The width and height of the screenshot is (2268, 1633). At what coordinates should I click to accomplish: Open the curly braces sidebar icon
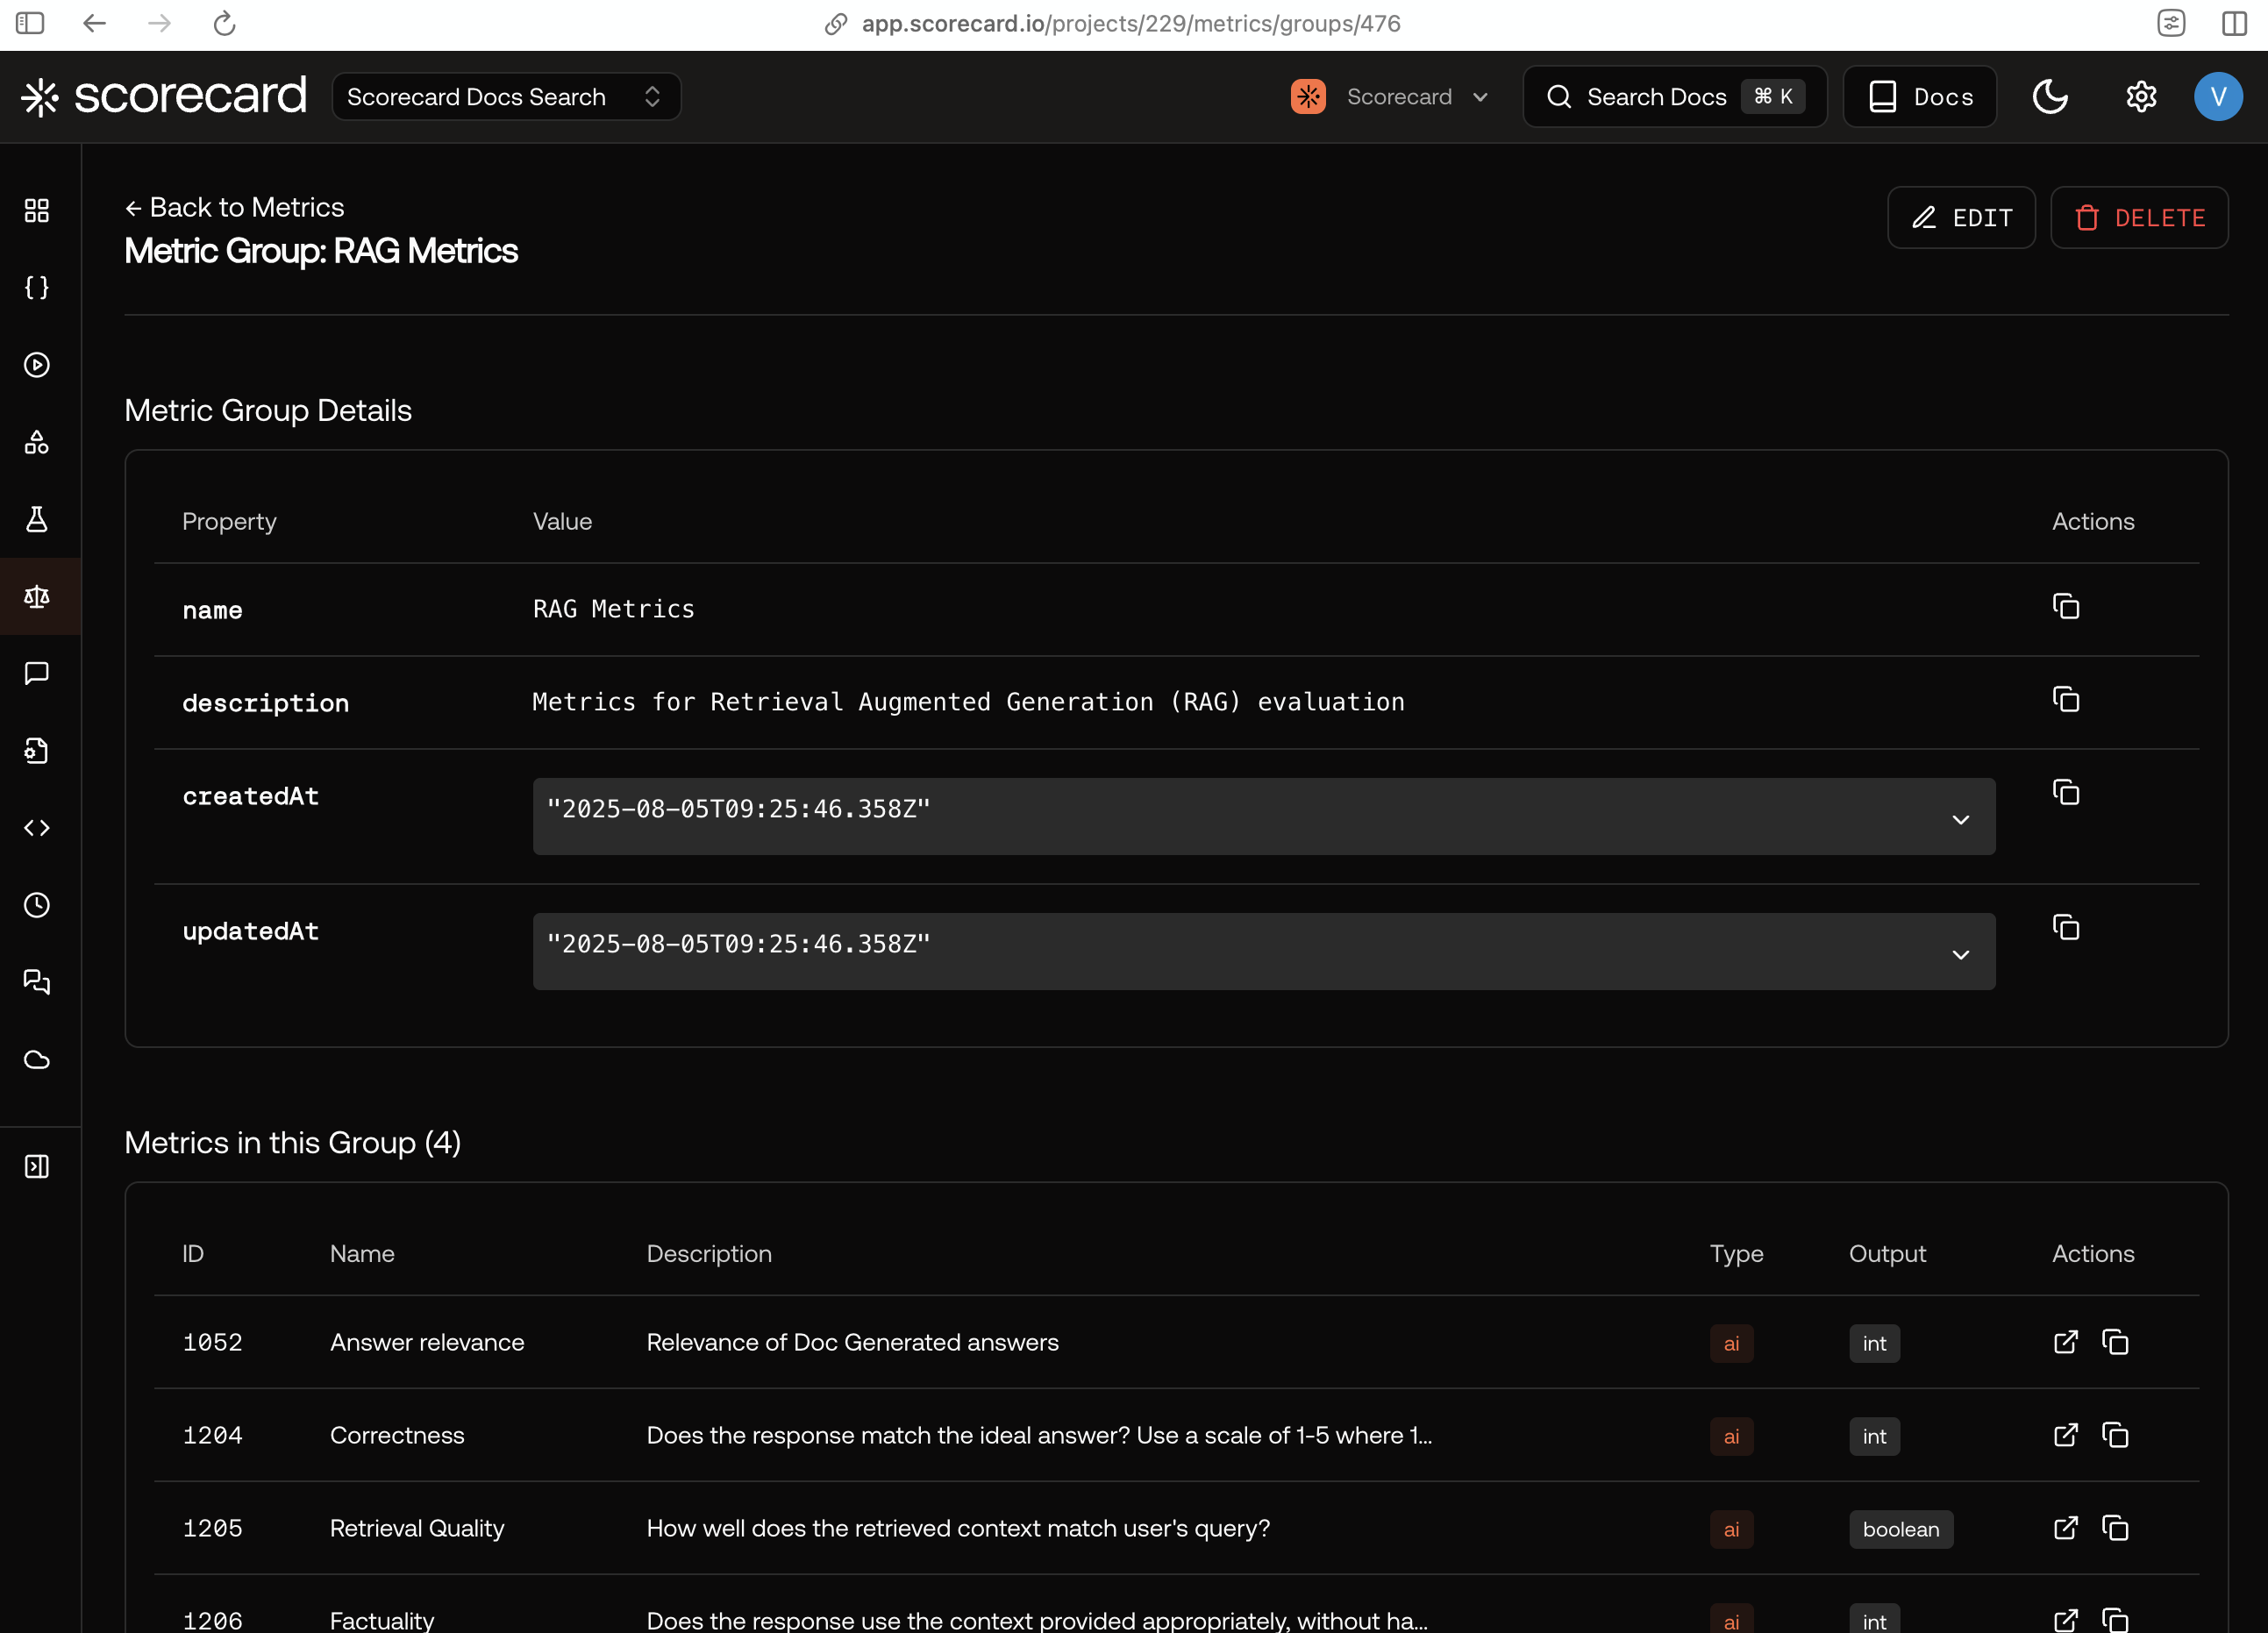pos(37,288)
